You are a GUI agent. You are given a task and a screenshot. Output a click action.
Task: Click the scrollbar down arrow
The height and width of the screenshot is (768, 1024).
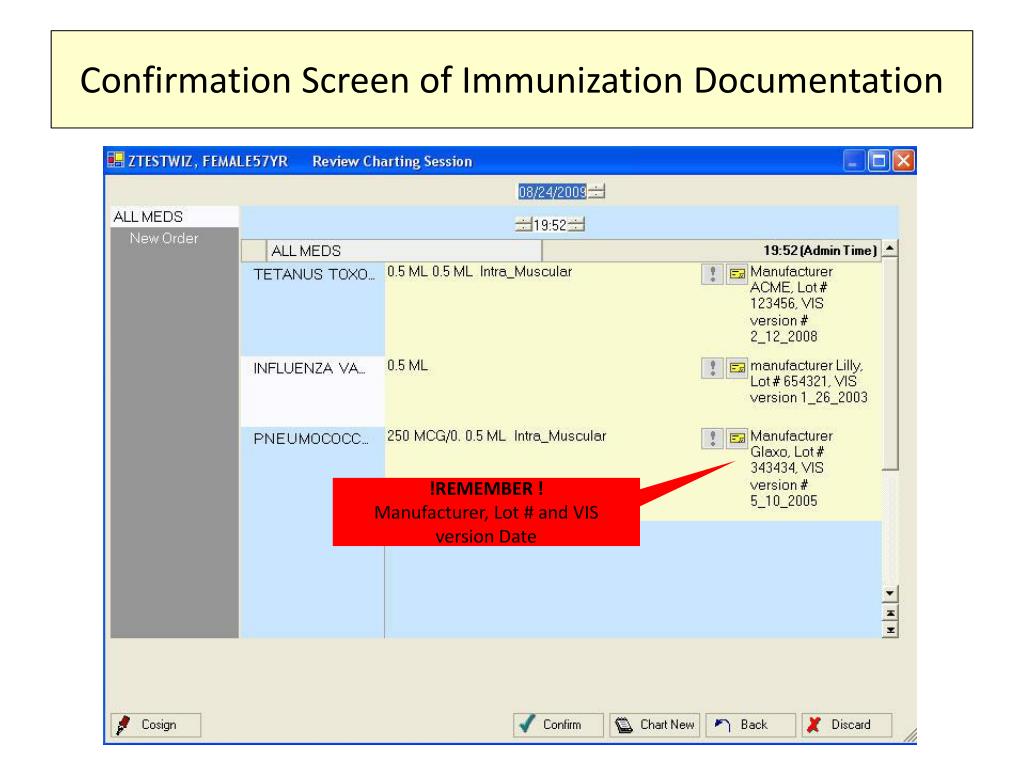click(890, 593)
